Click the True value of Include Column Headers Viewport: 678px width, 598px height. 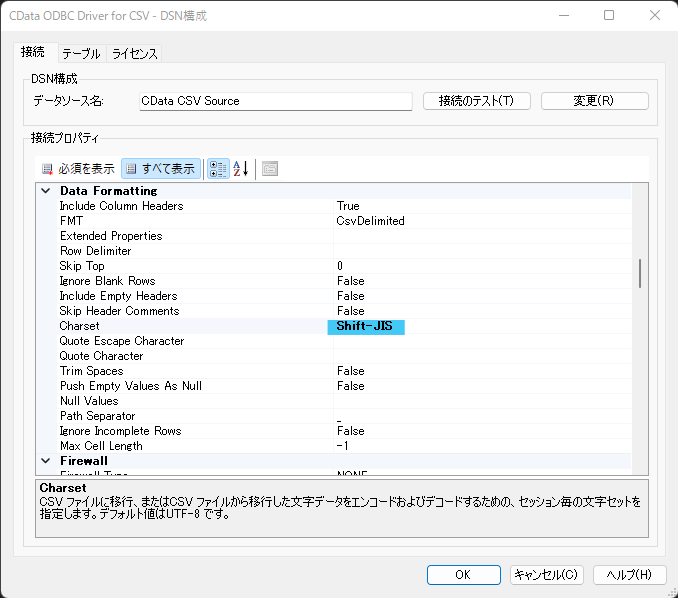(x=348, y=206)
